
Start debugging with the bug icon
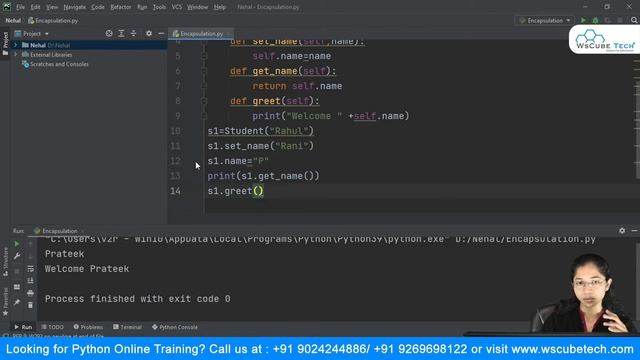pos(595,20)
